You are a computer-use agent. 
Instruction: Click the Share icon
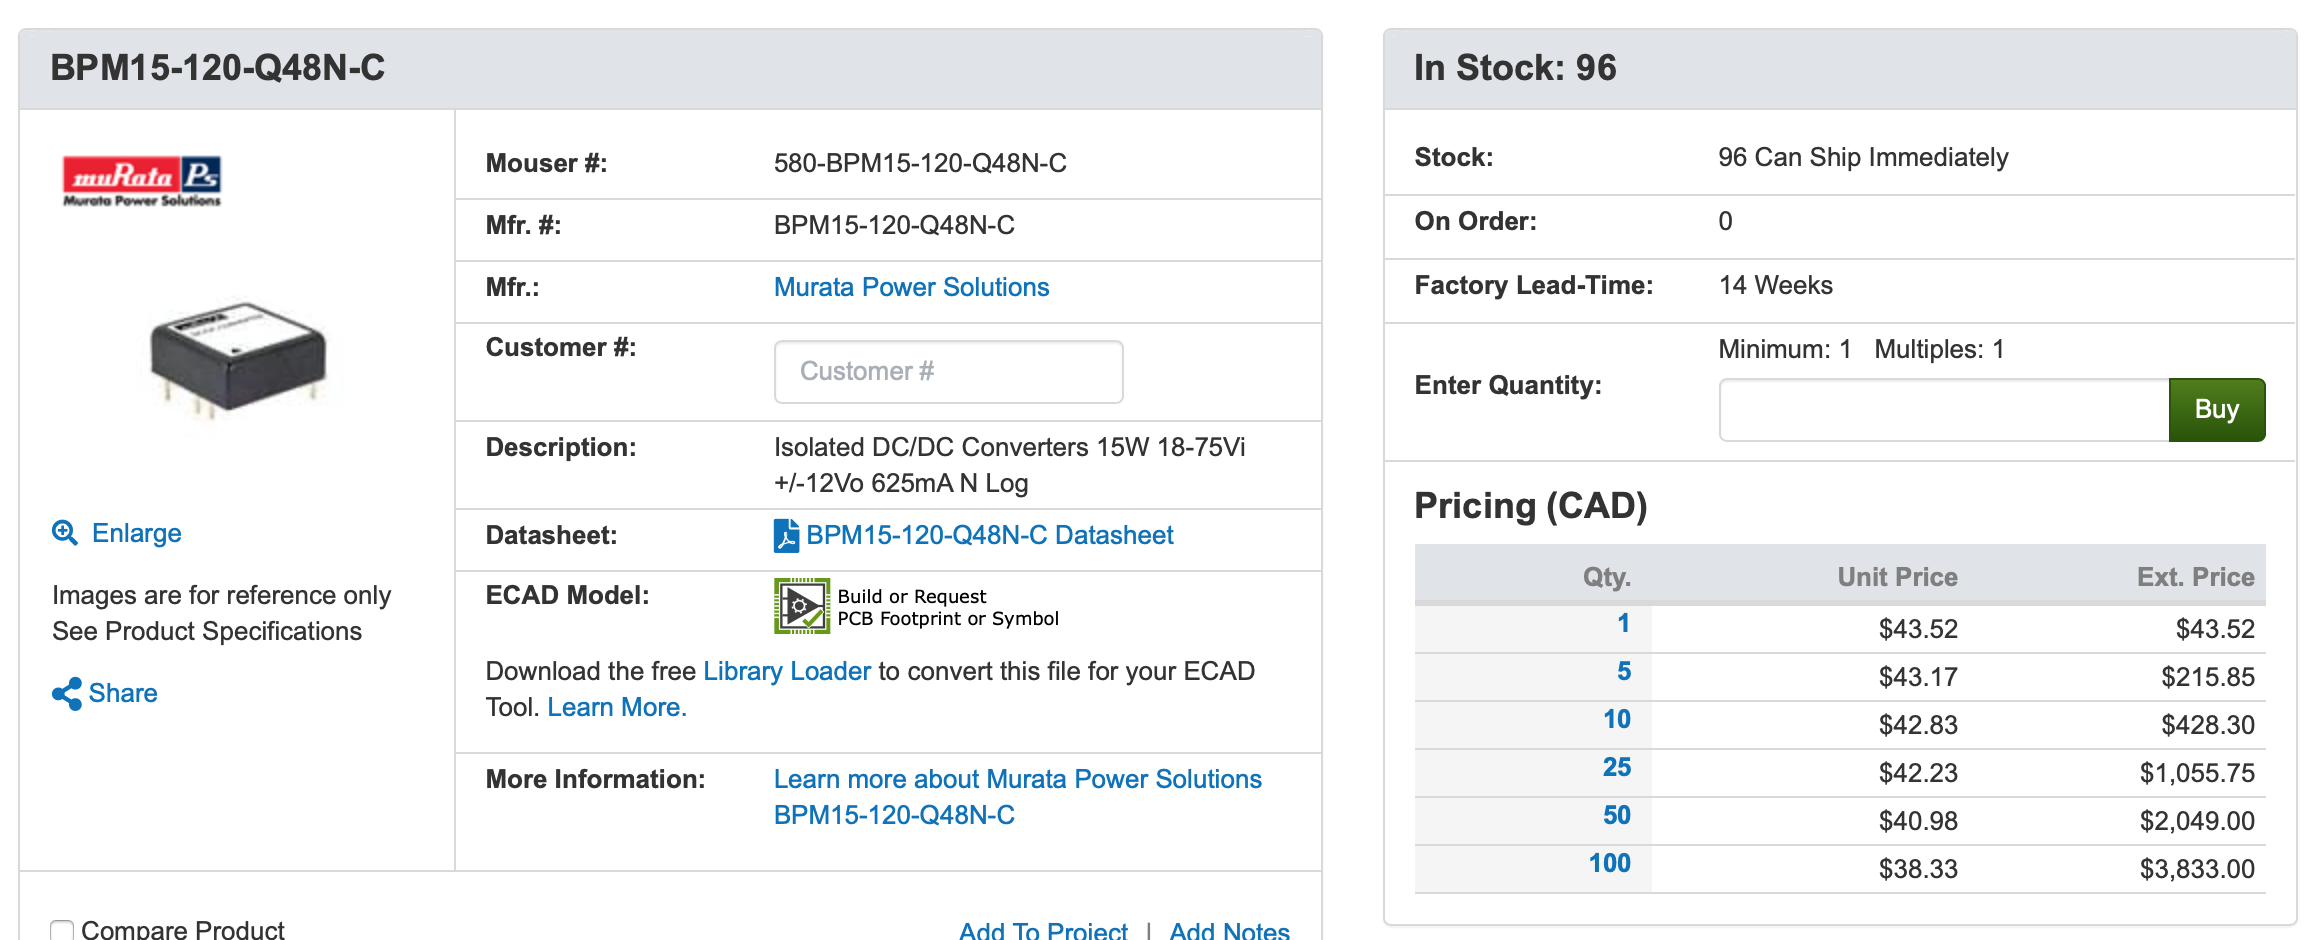66,693
